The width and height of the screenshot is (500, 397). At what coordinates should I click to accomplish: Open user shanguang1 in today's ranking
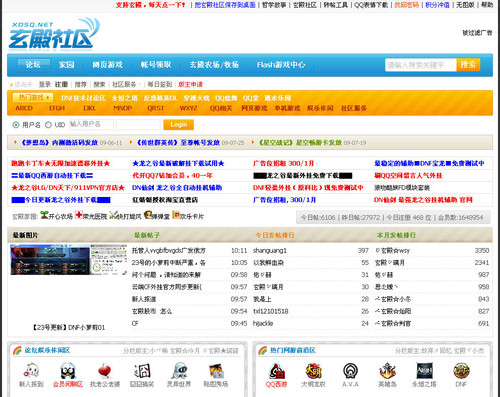[270, 250]
